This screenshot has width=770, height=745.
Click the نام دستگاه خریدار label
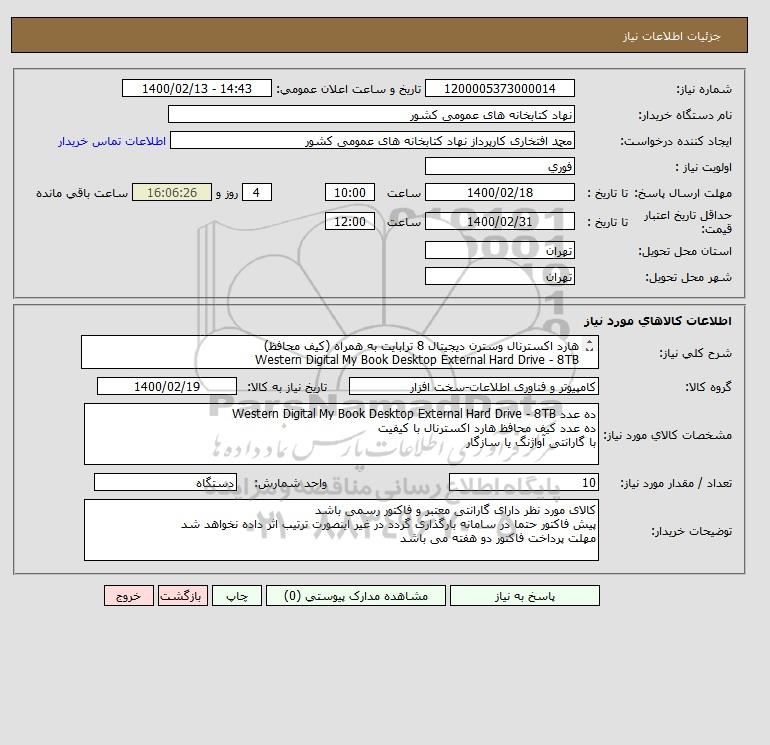[685, 115]
